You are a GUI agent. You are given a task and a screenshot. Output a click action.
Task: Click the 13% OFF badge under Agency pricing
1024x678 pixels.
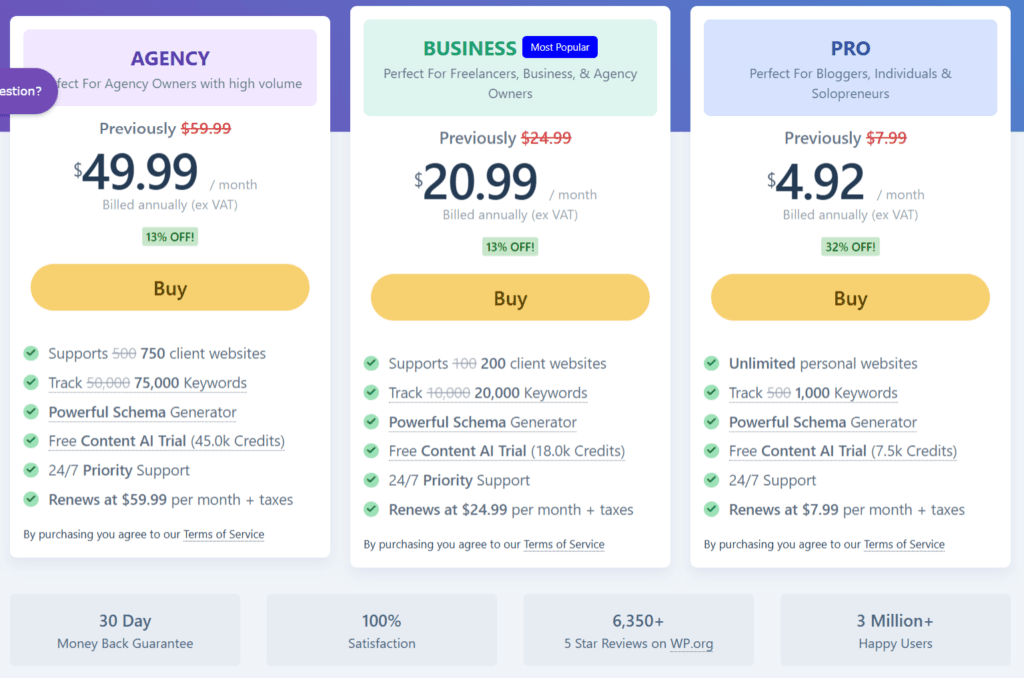(x=169, y=235)
